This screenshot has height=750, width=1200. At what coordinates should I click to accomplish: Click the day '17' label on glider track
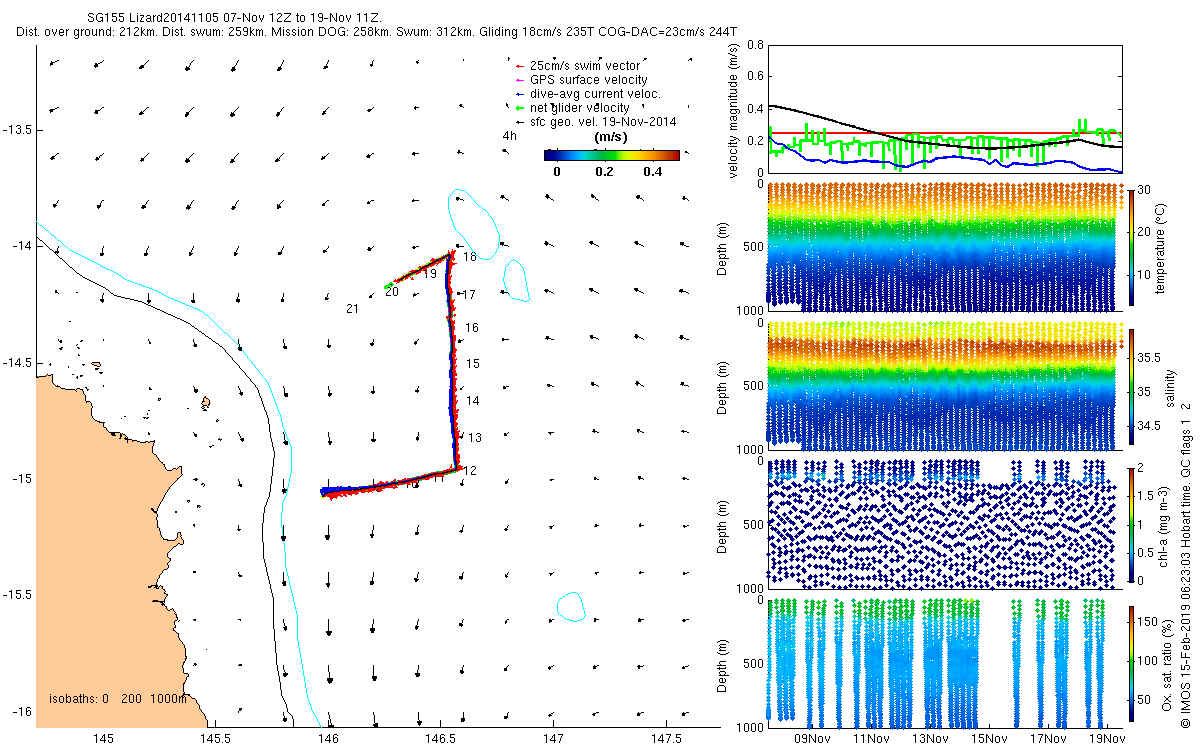click(x=469, y=295)
